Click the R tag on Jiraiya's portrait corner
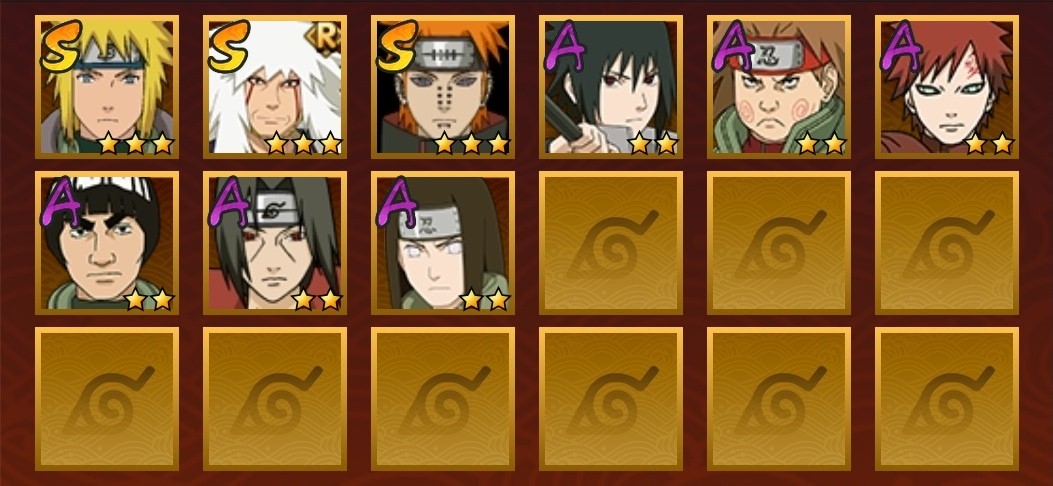Viewport: 1053px width, 486px height. pos(325,40)
